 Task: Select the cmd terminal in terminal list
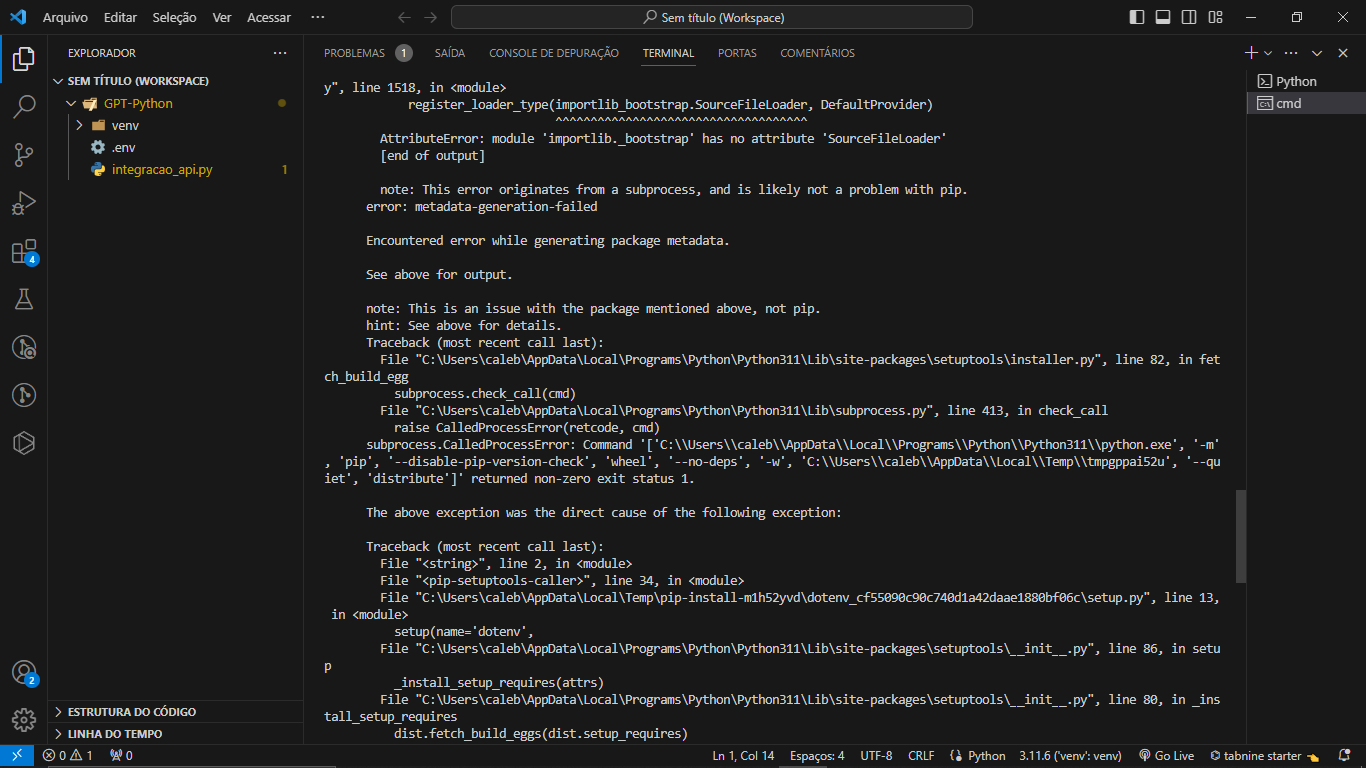1306,103
